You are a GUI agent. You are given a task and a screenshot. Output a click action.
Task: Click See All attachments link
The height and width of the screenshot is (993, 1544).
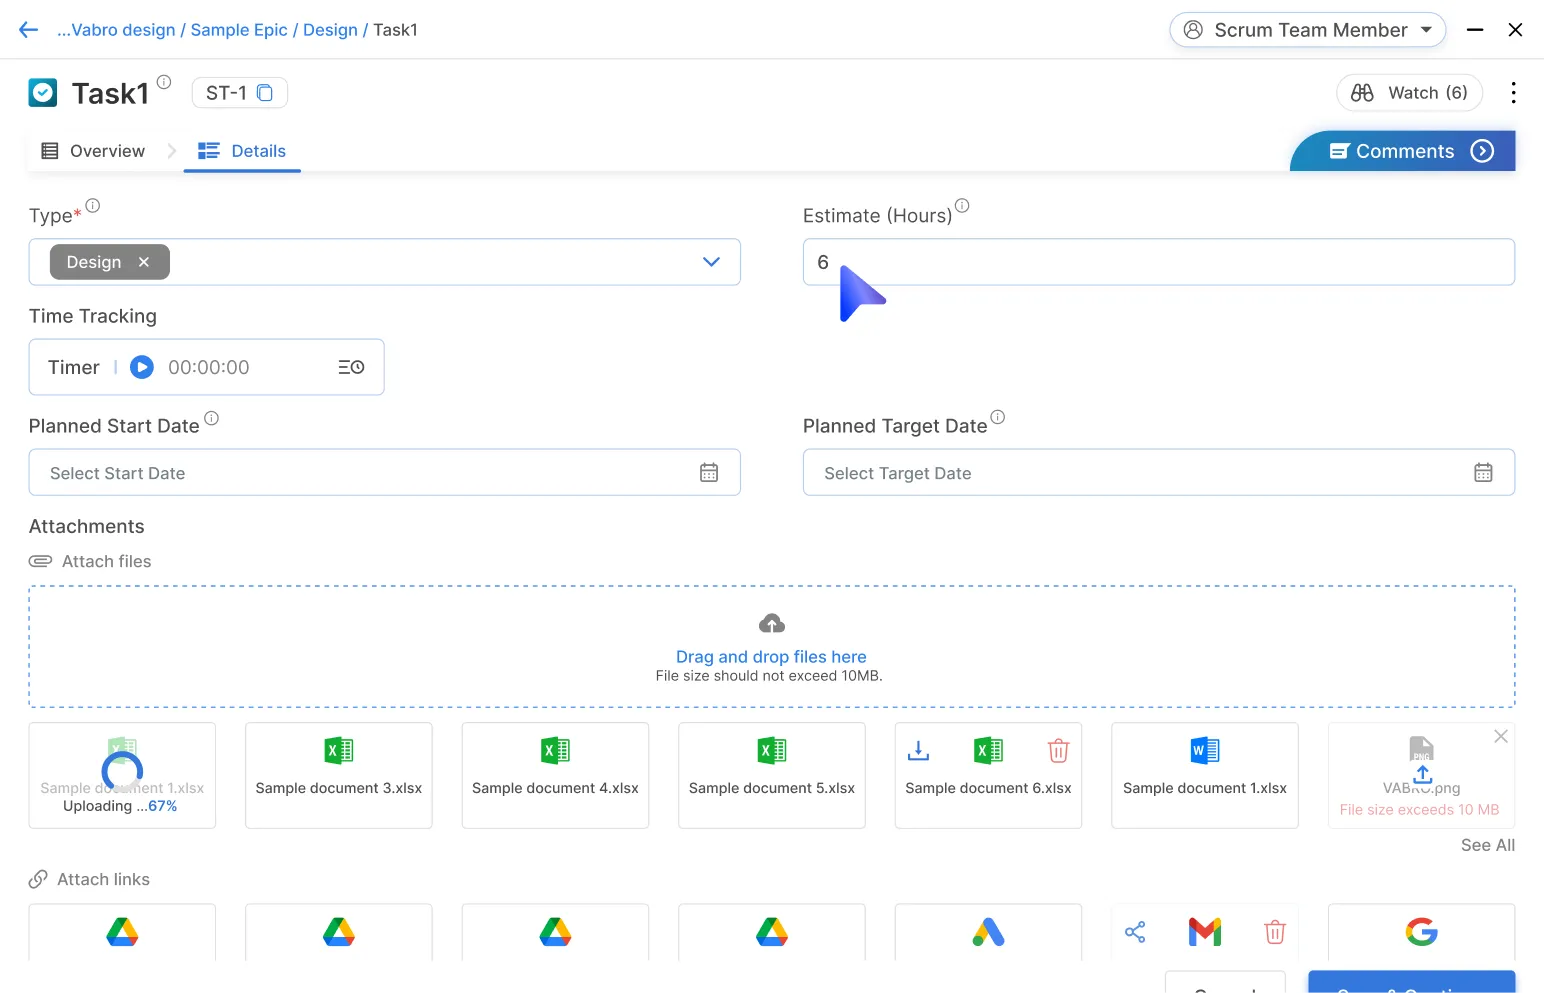1487,845
